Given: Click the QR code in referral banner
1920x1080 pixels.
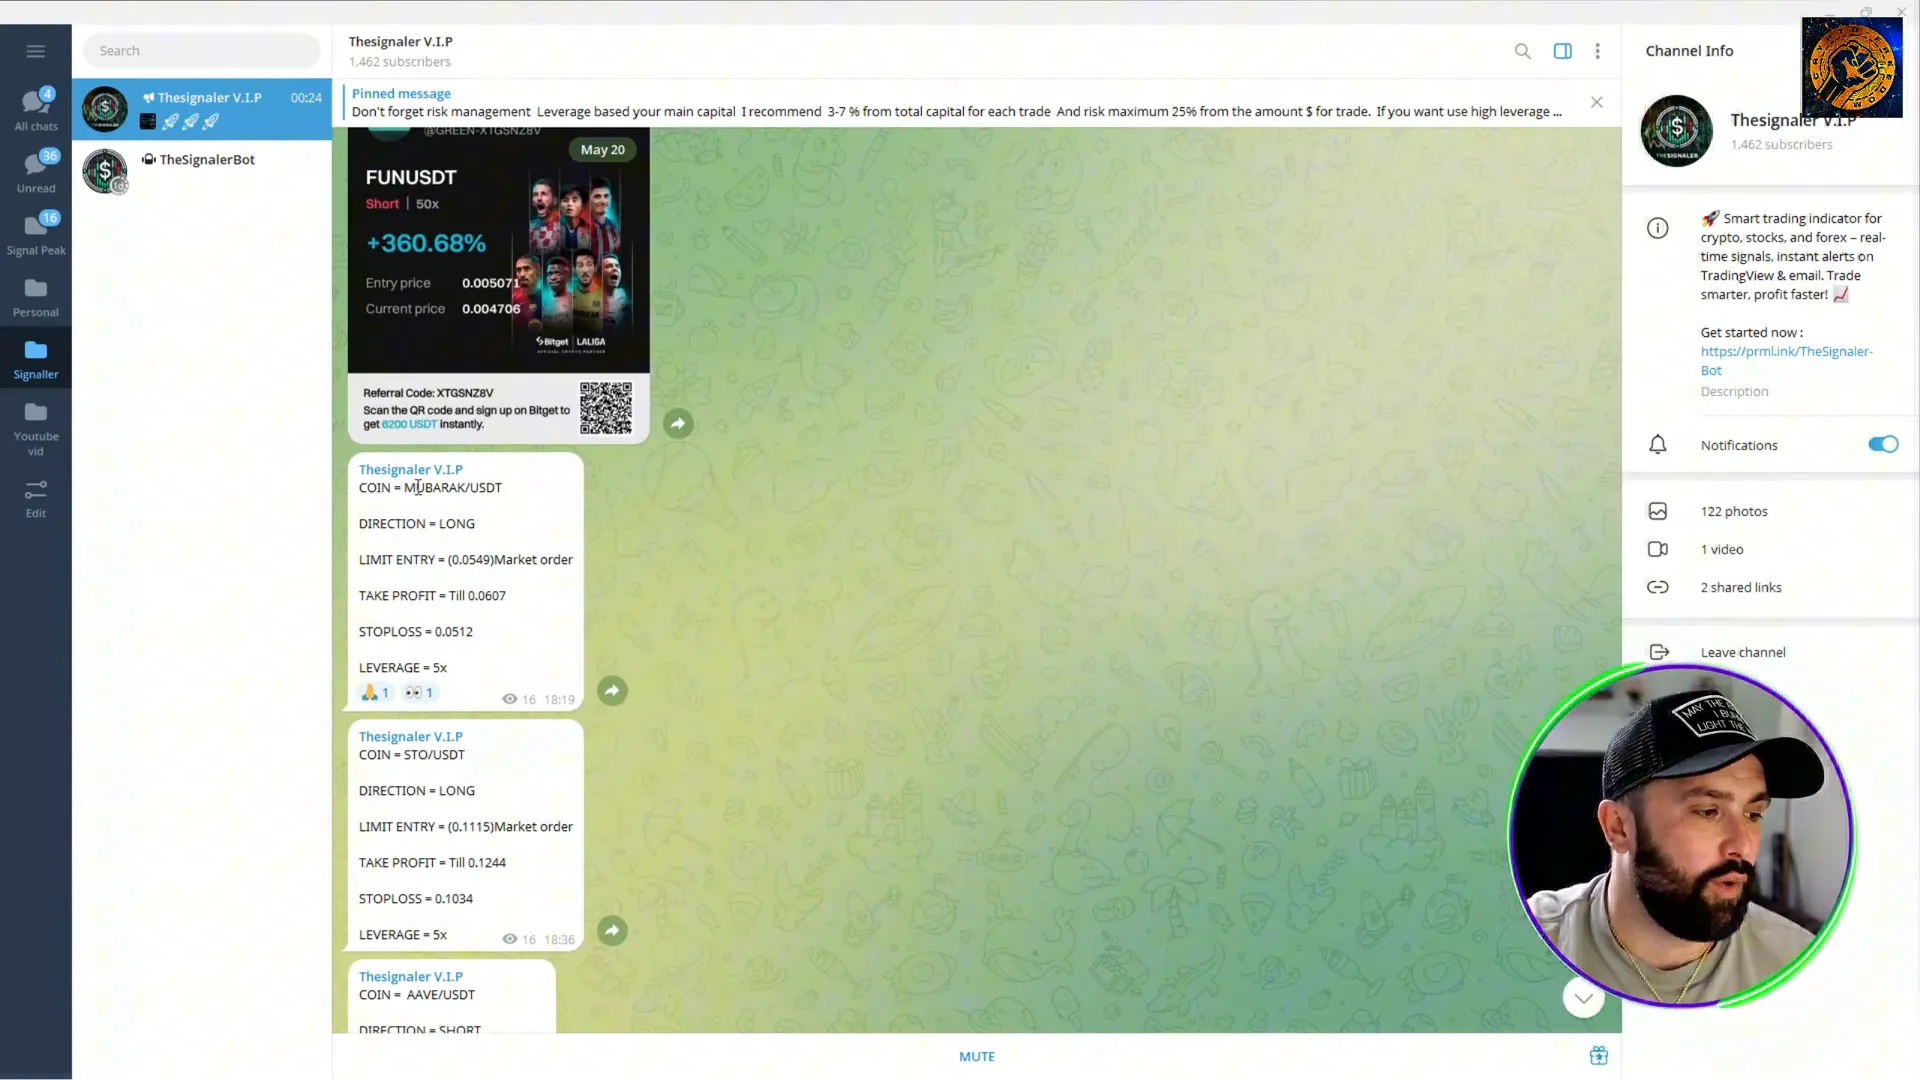Looking at the screenshot, I should pos(606,408).
